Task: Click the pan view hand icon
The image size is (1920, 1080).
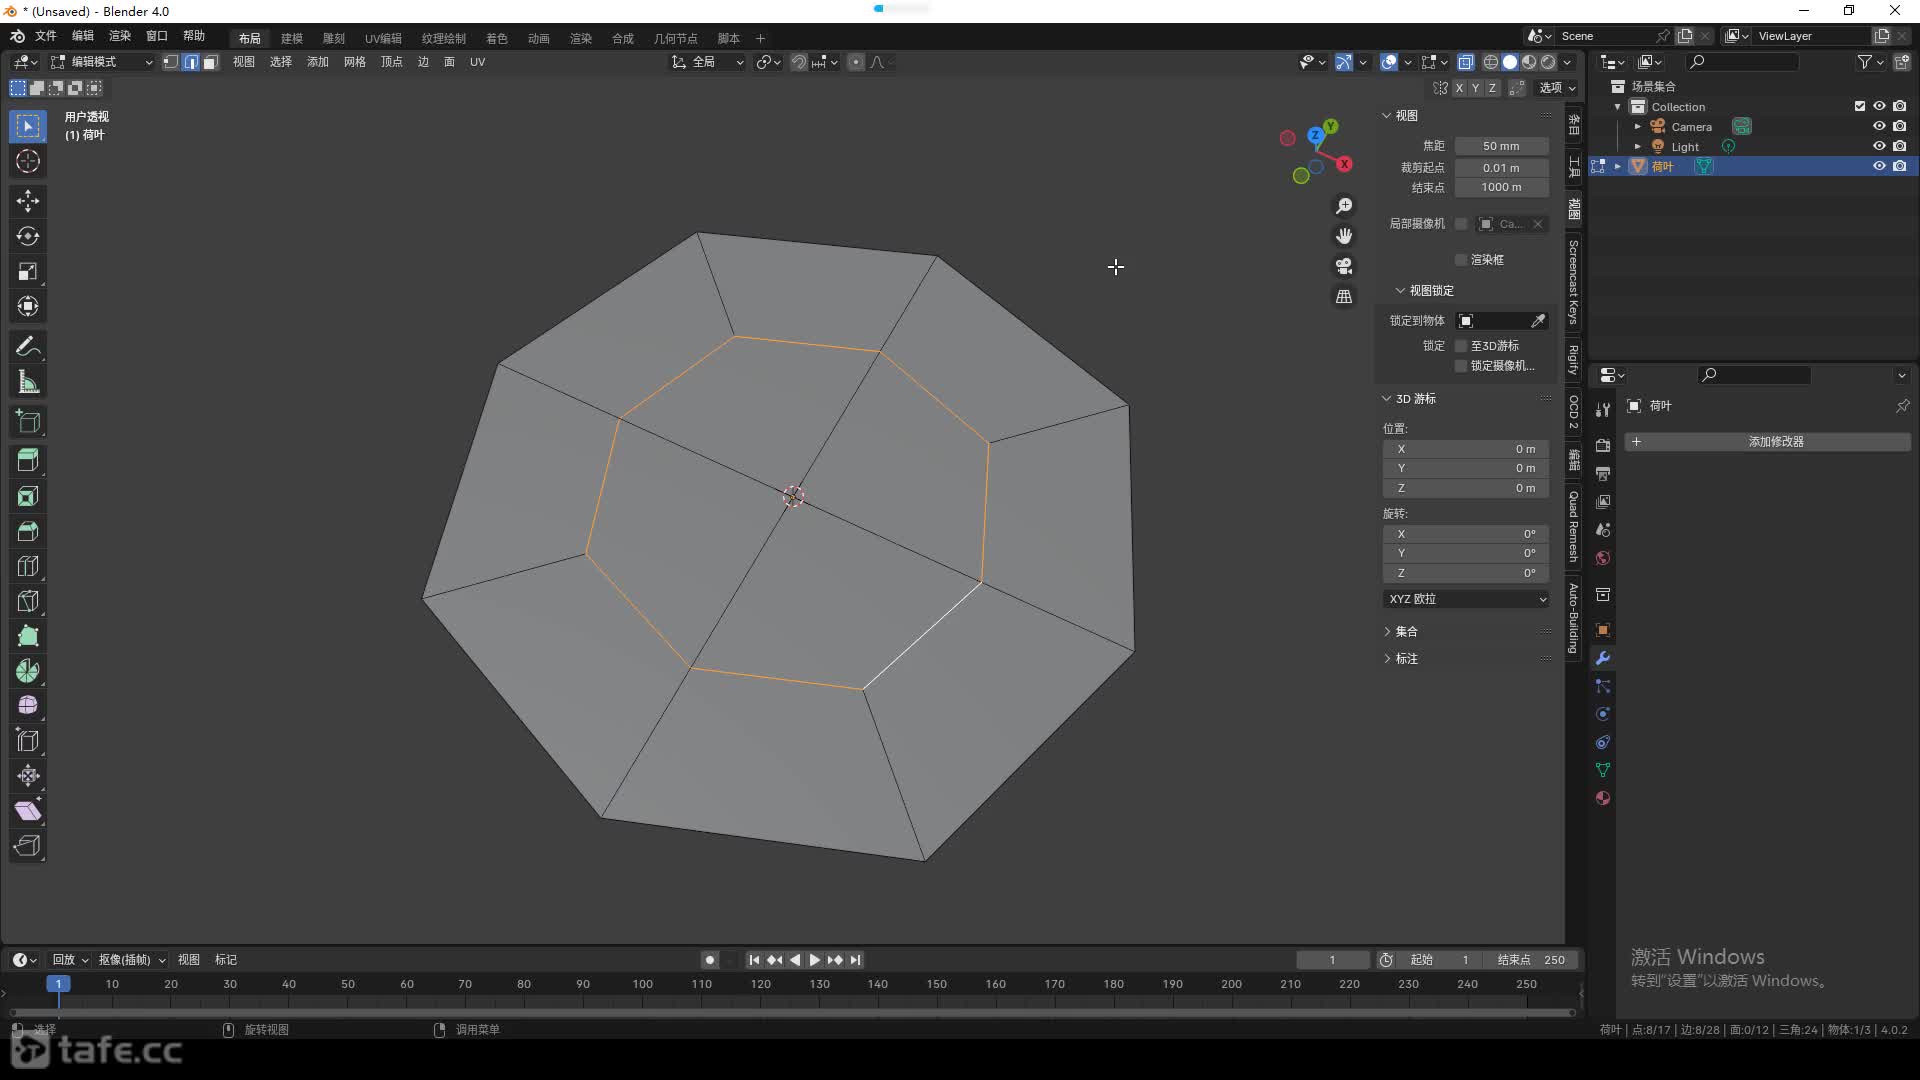Action: point(1344,236)
